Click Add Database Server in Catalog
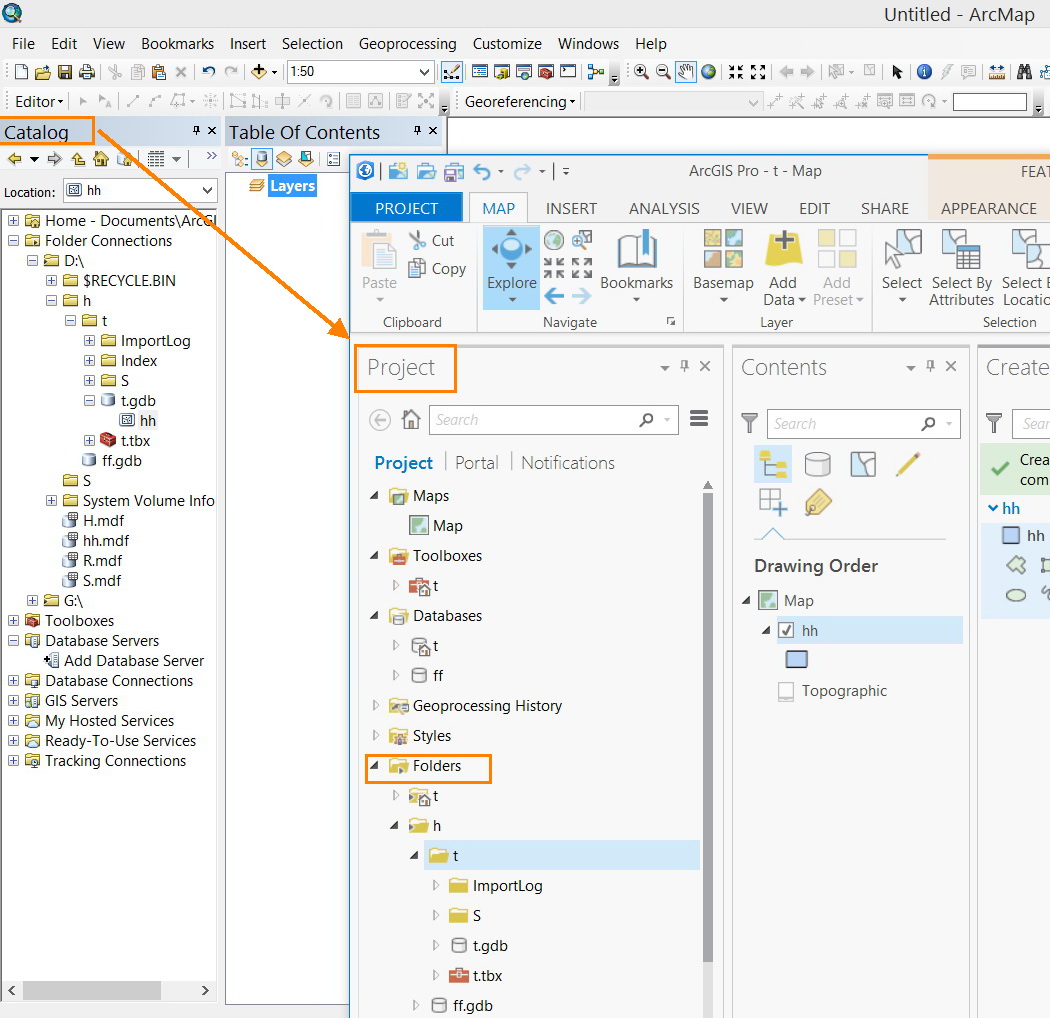Viewport: 1050px width, 1018px height. (x=124, y=661)
